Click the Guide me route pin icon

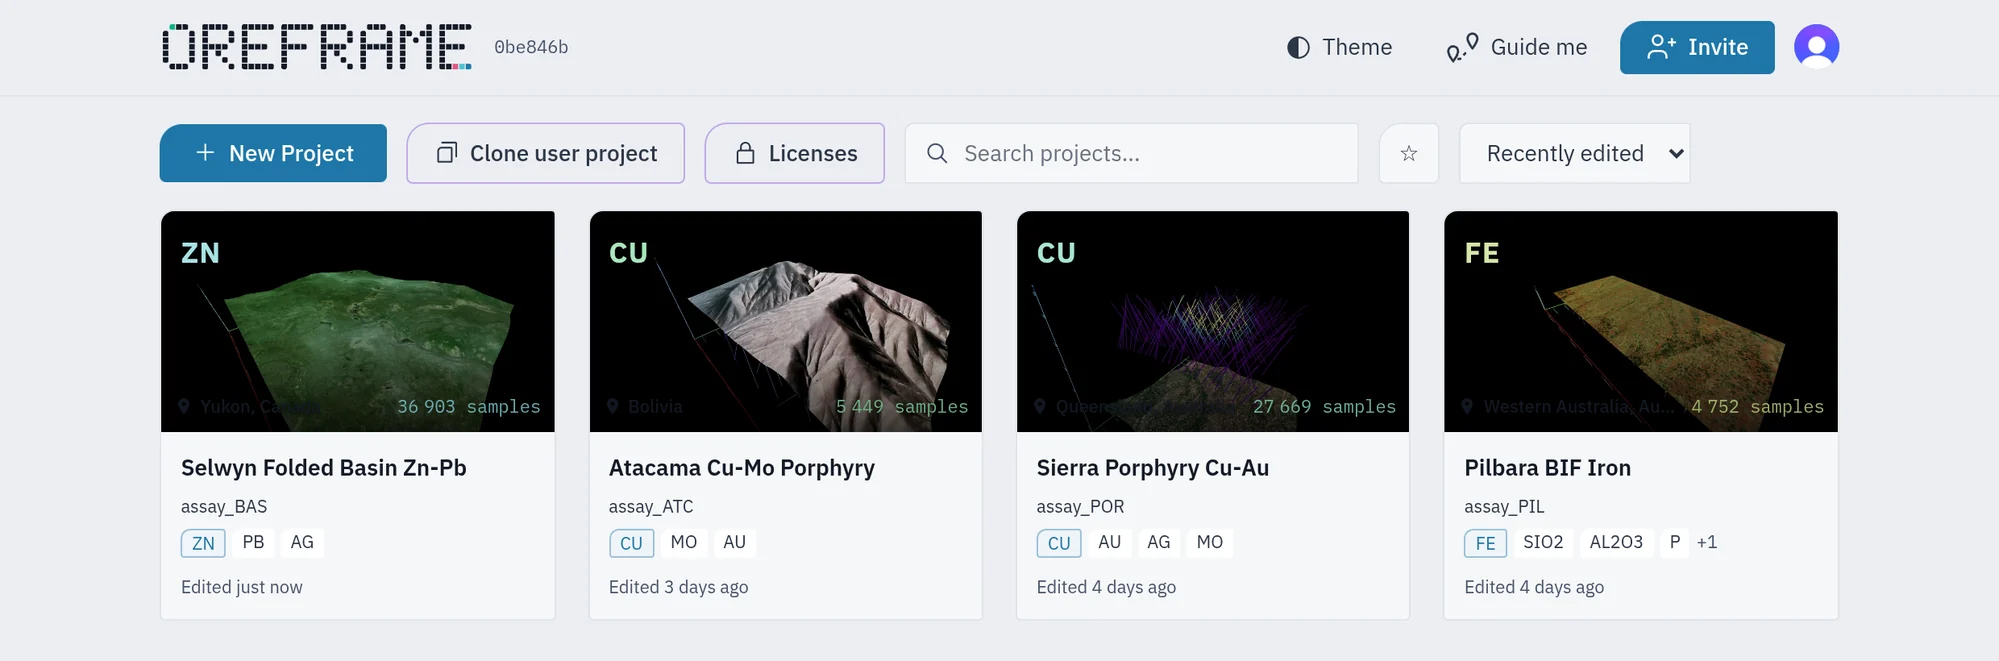[x=1462, y=47]
